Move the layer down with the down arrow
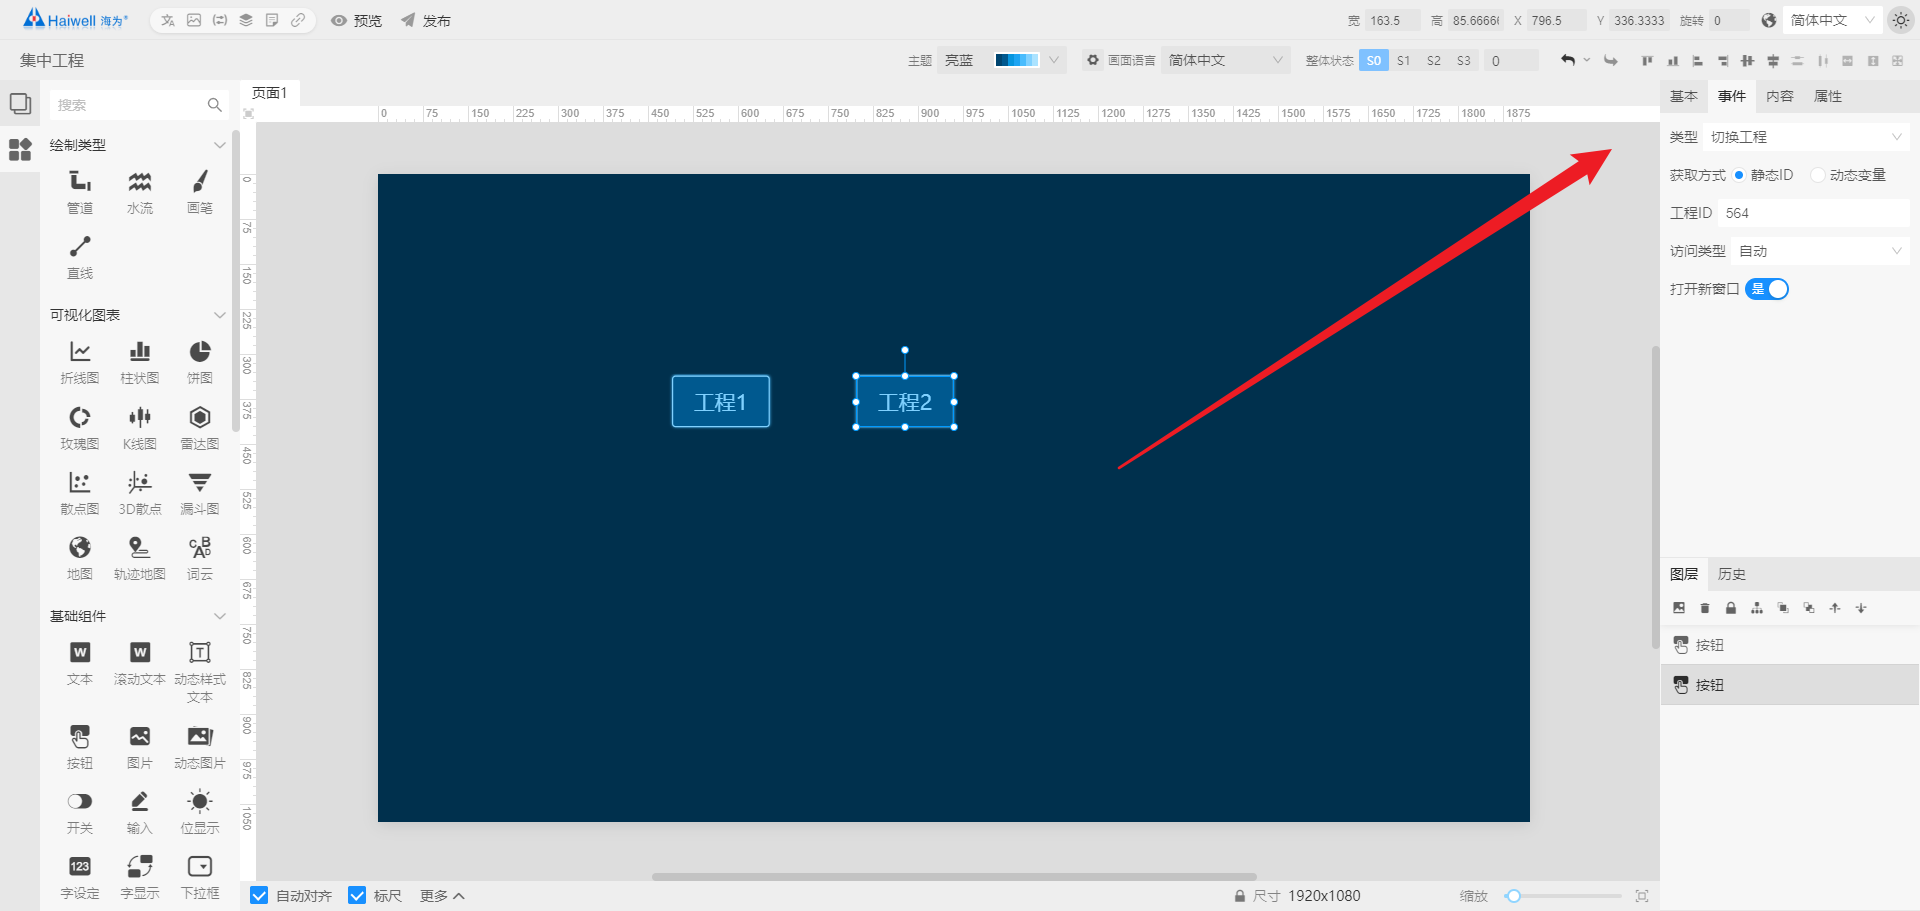Viewport: 1920px width, 911px height. (x=1861, y=608)
